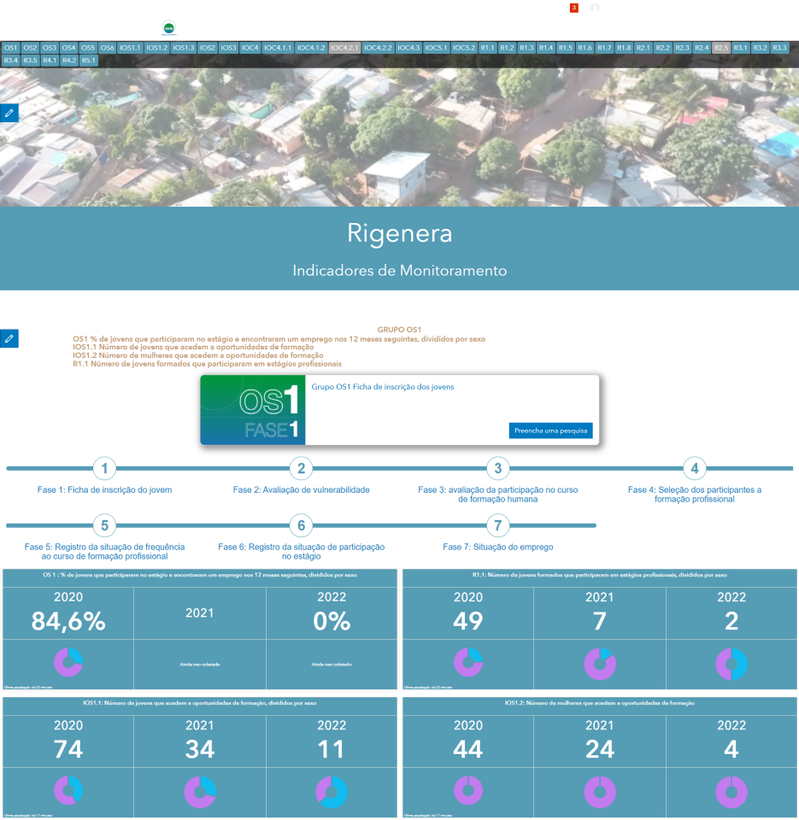Open the R2.5 tab

[721, 48]
